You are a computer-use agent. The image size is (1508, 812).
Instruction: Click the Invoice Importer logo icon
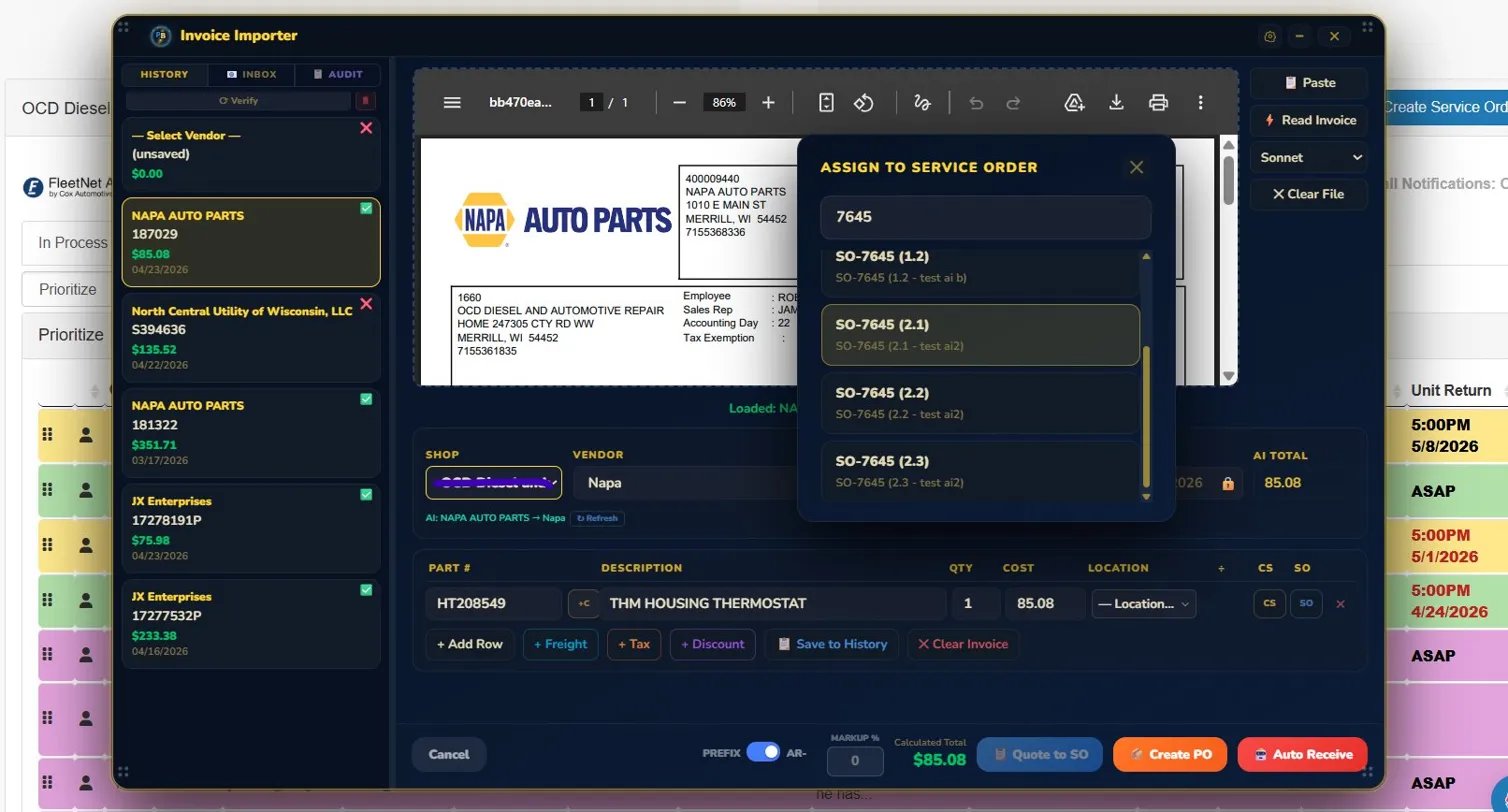[160, 36]
